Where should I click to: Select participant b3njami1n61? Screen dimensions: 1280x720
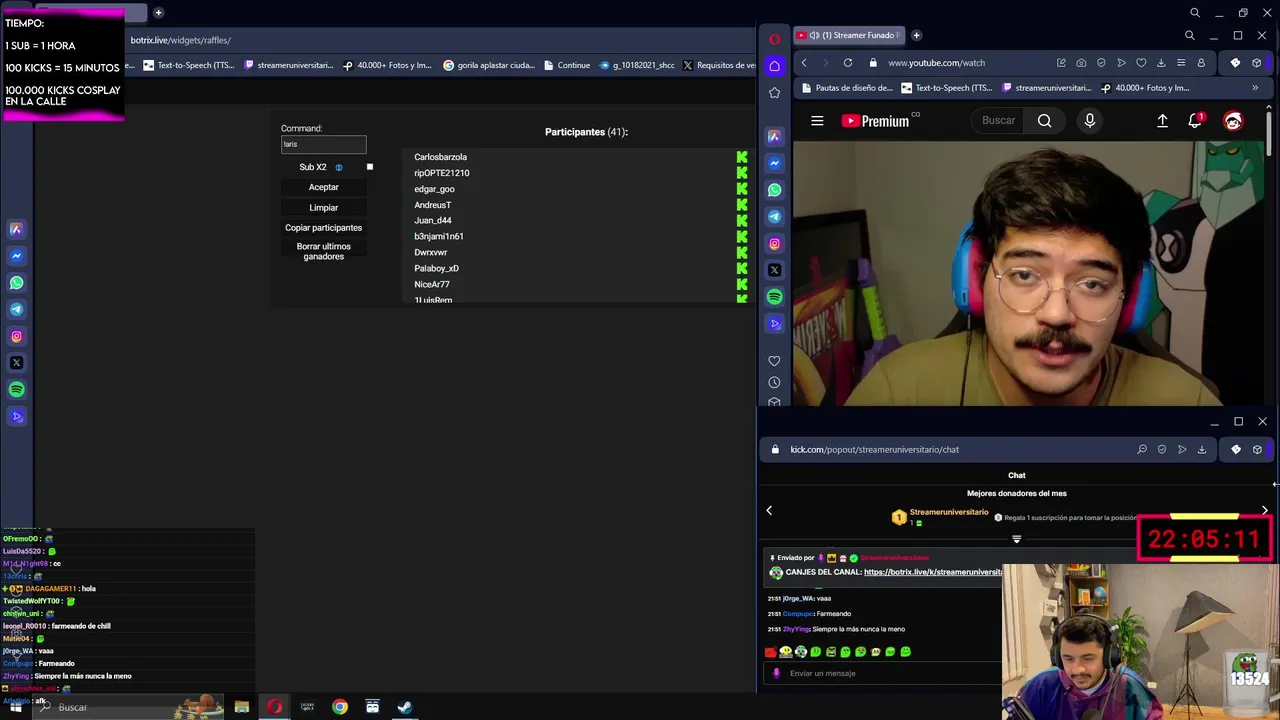click(438, 236)
